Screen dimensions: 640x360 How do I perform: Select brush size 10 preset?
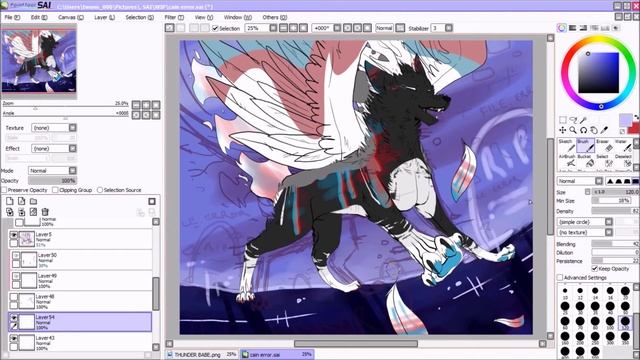pyautogui.click(x=565, y=292)
